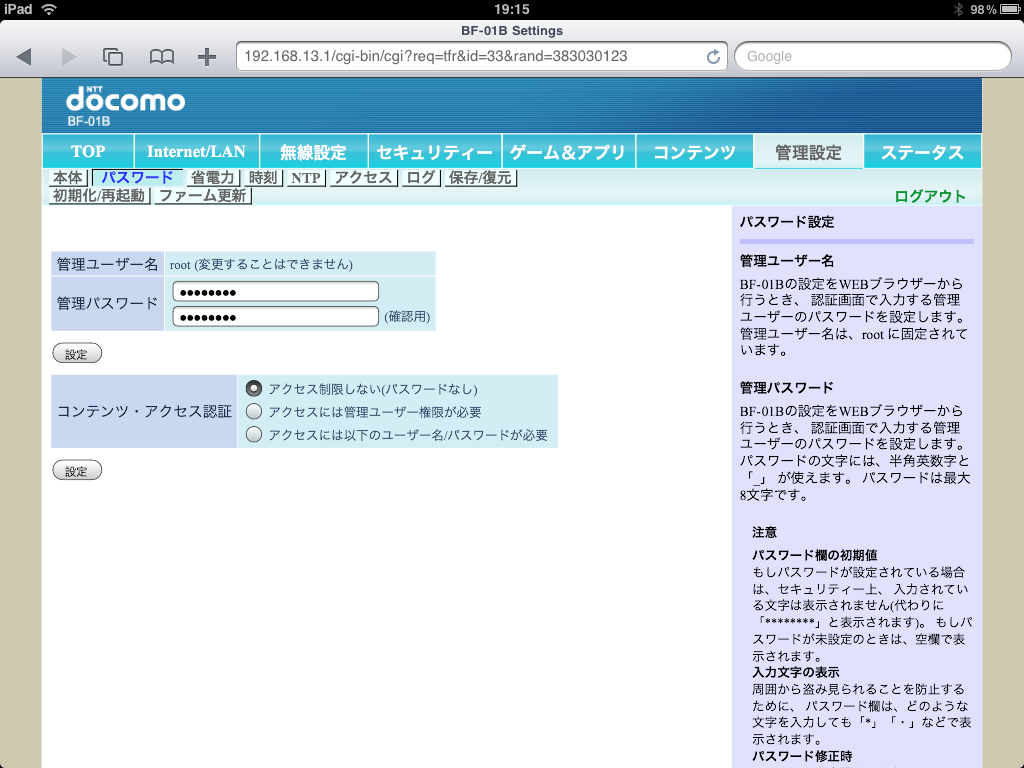Open the 管理設定 tab
The image size is (1024, 768).
click(x=808, y=152)
